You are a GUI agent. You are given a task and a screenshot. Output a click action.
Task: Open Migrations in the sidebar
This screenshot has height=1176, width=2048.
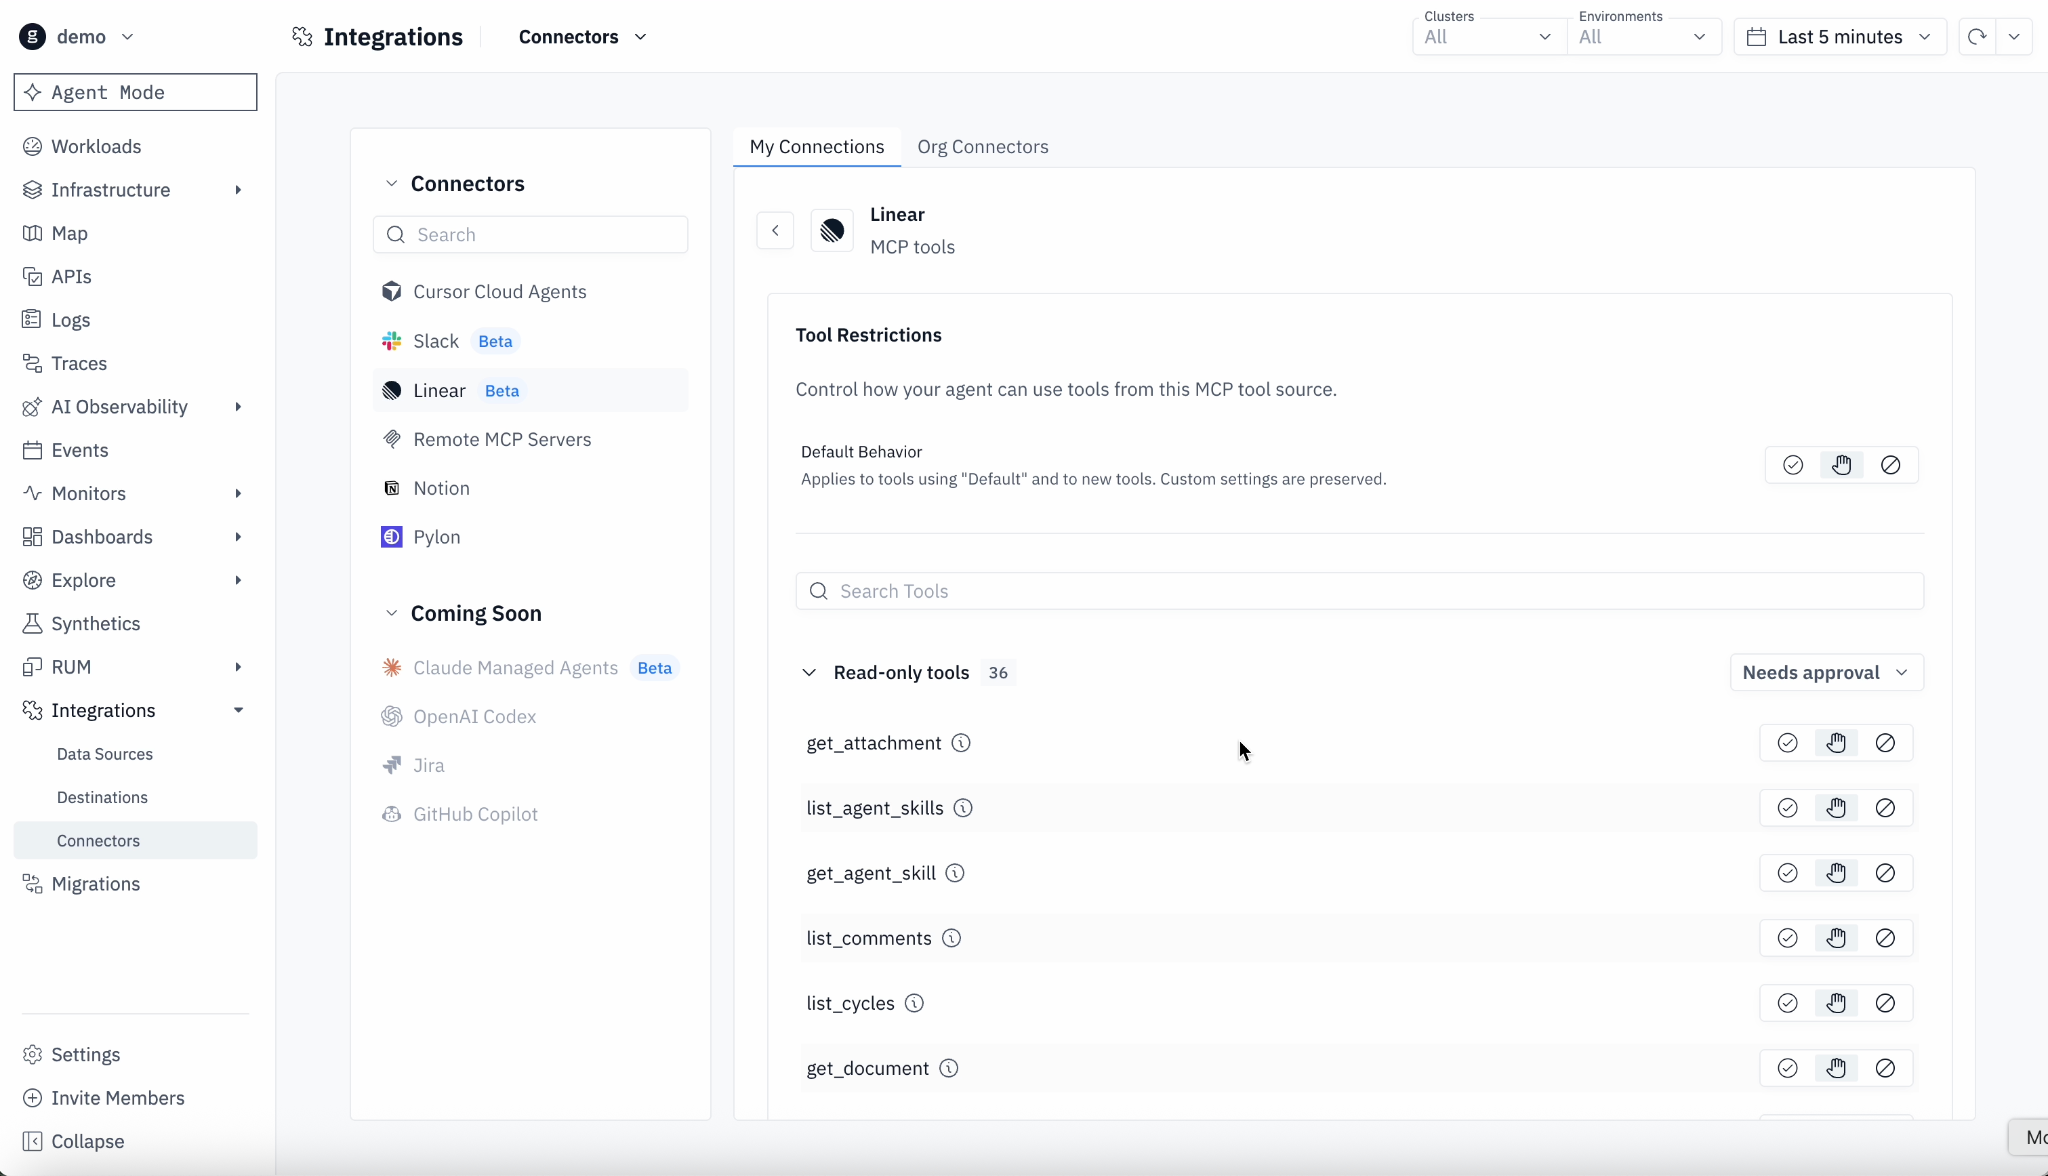pyautogui.click(x=135, y=884)
